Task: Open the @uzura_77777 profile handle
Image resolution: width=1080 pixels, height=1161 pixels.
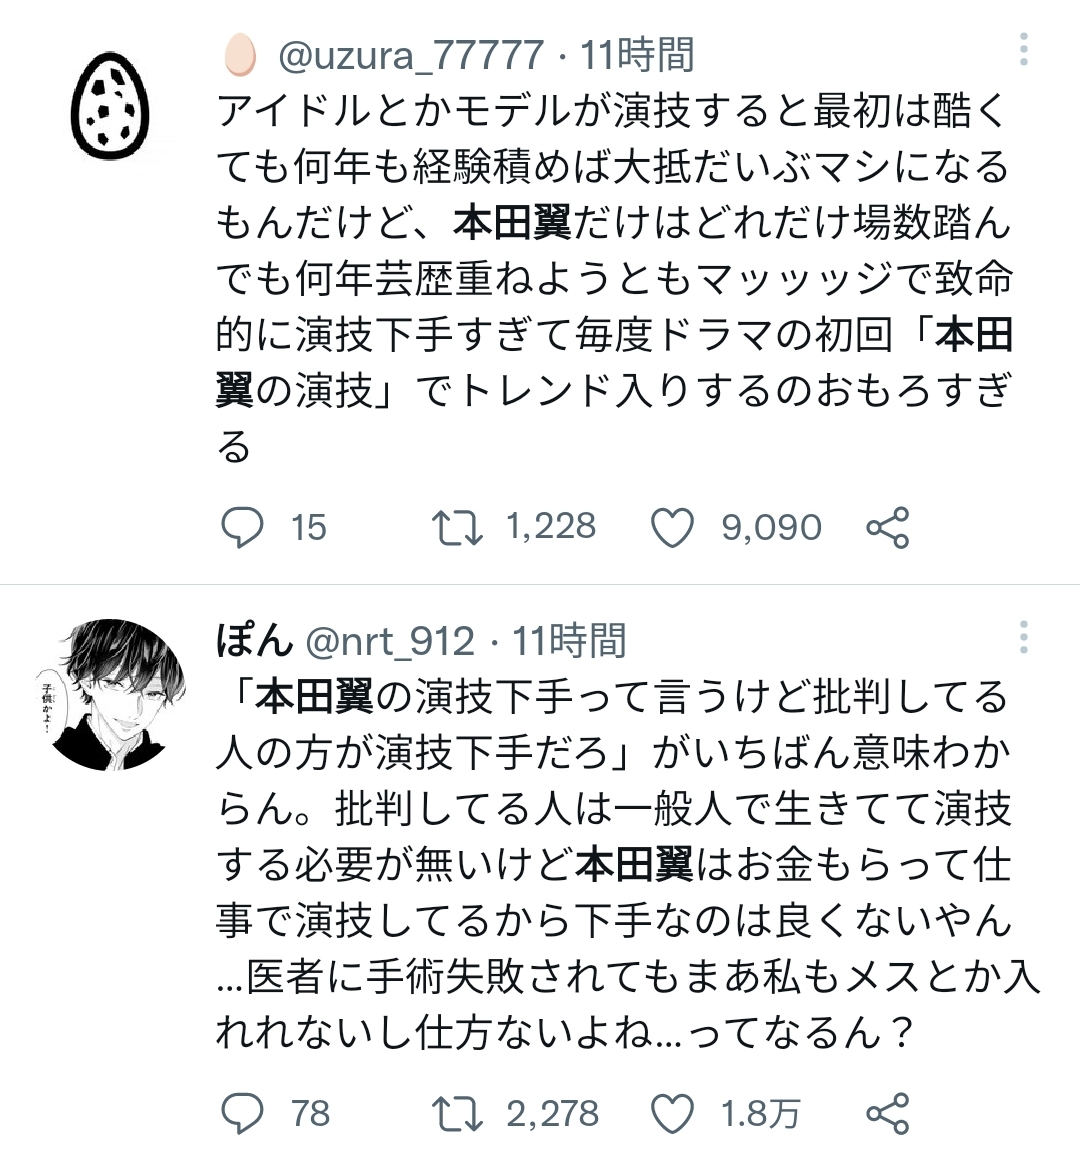Action: coord(411,55)
